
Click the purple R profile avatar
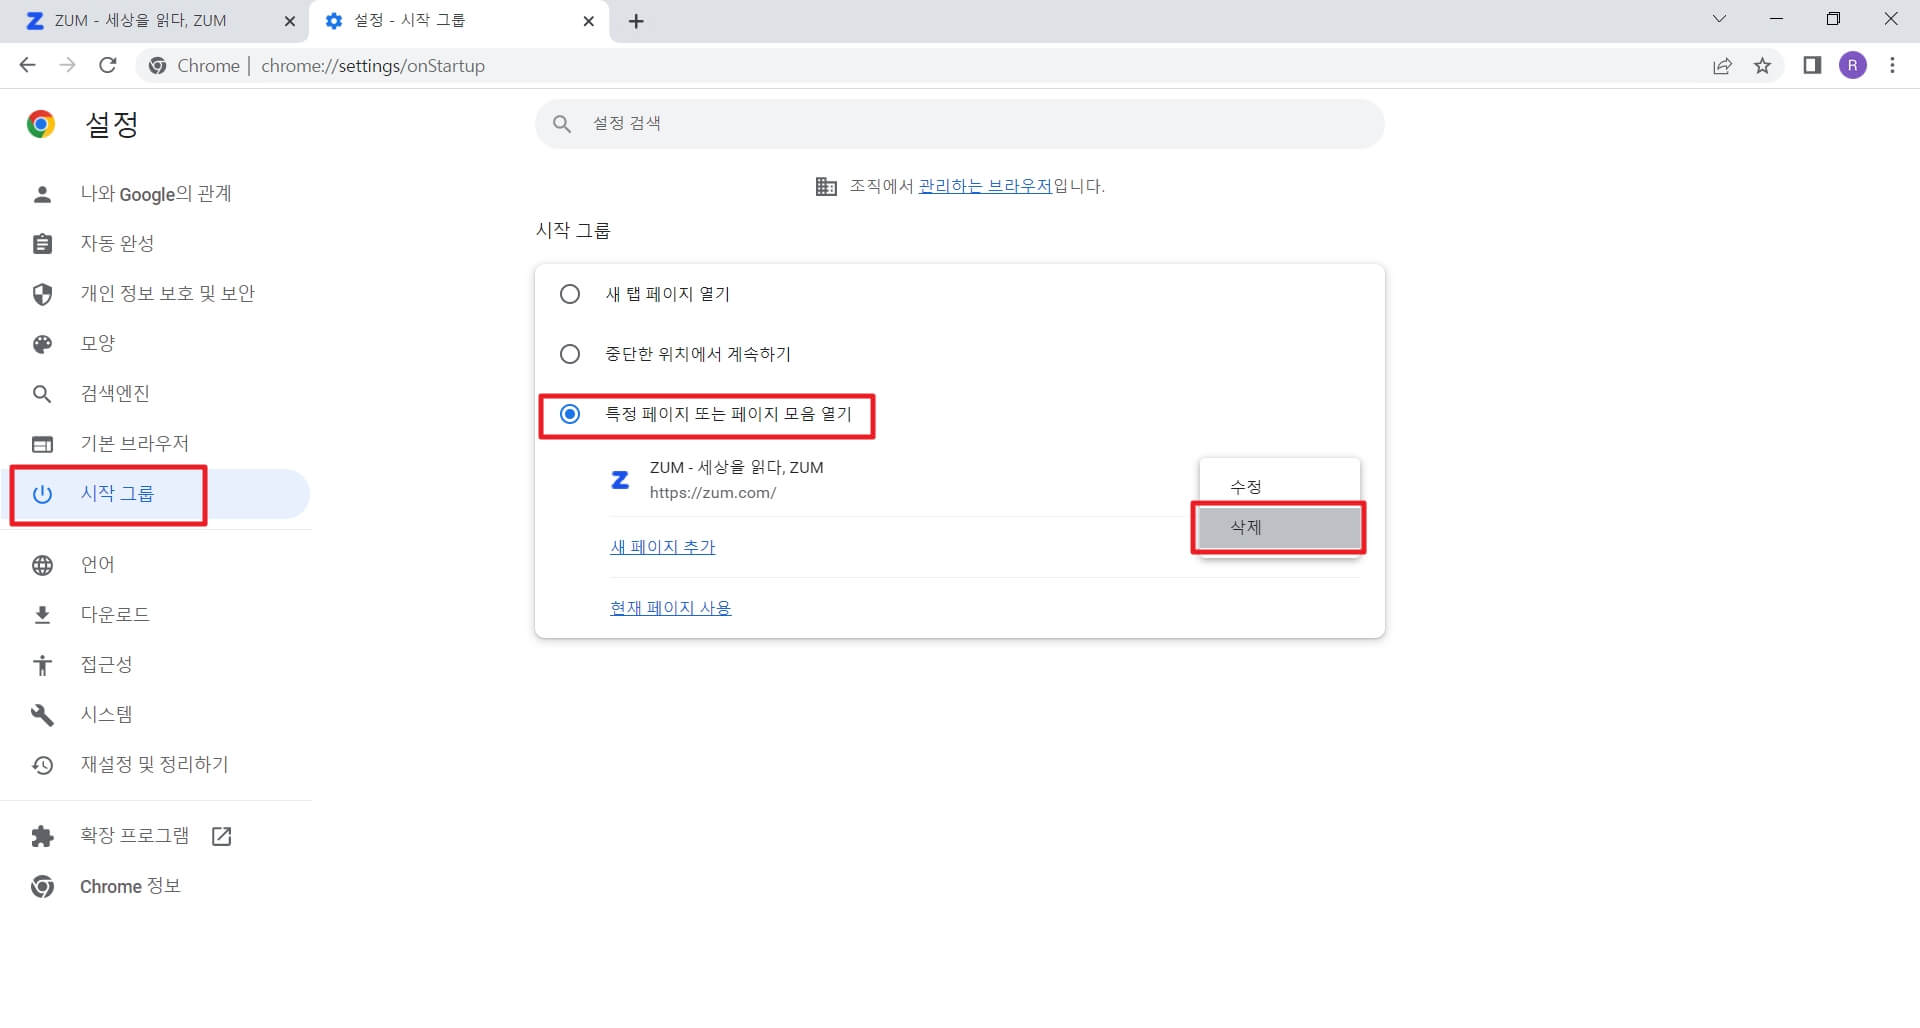(x=1854, y=65)
